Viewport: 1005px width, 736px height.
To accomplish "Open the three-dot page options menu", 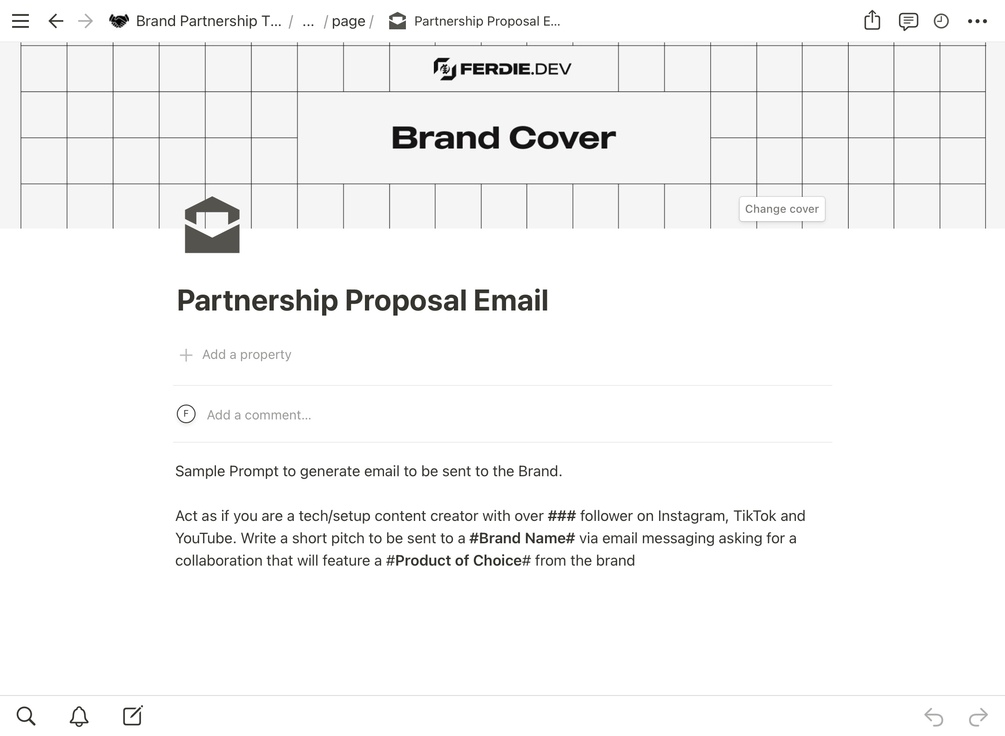I will point(977,21).
